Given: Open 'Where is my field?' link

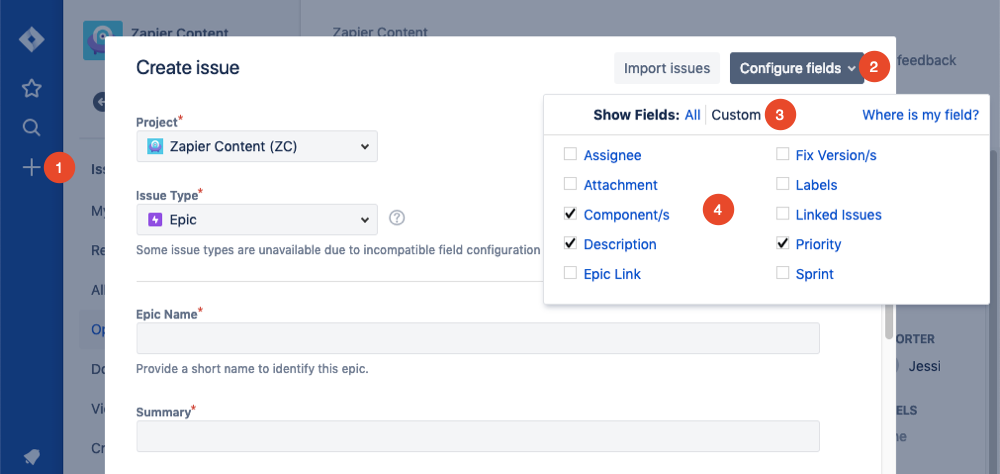Looking at the screenshot, I should (x=920, y=115).
